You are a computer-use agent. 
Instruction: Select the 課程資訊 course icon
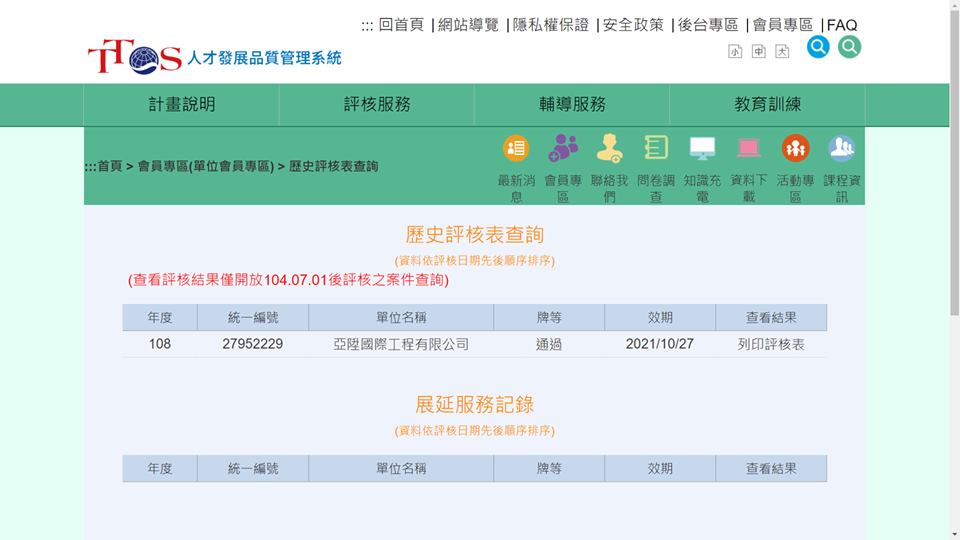click(x=841, y=149)
